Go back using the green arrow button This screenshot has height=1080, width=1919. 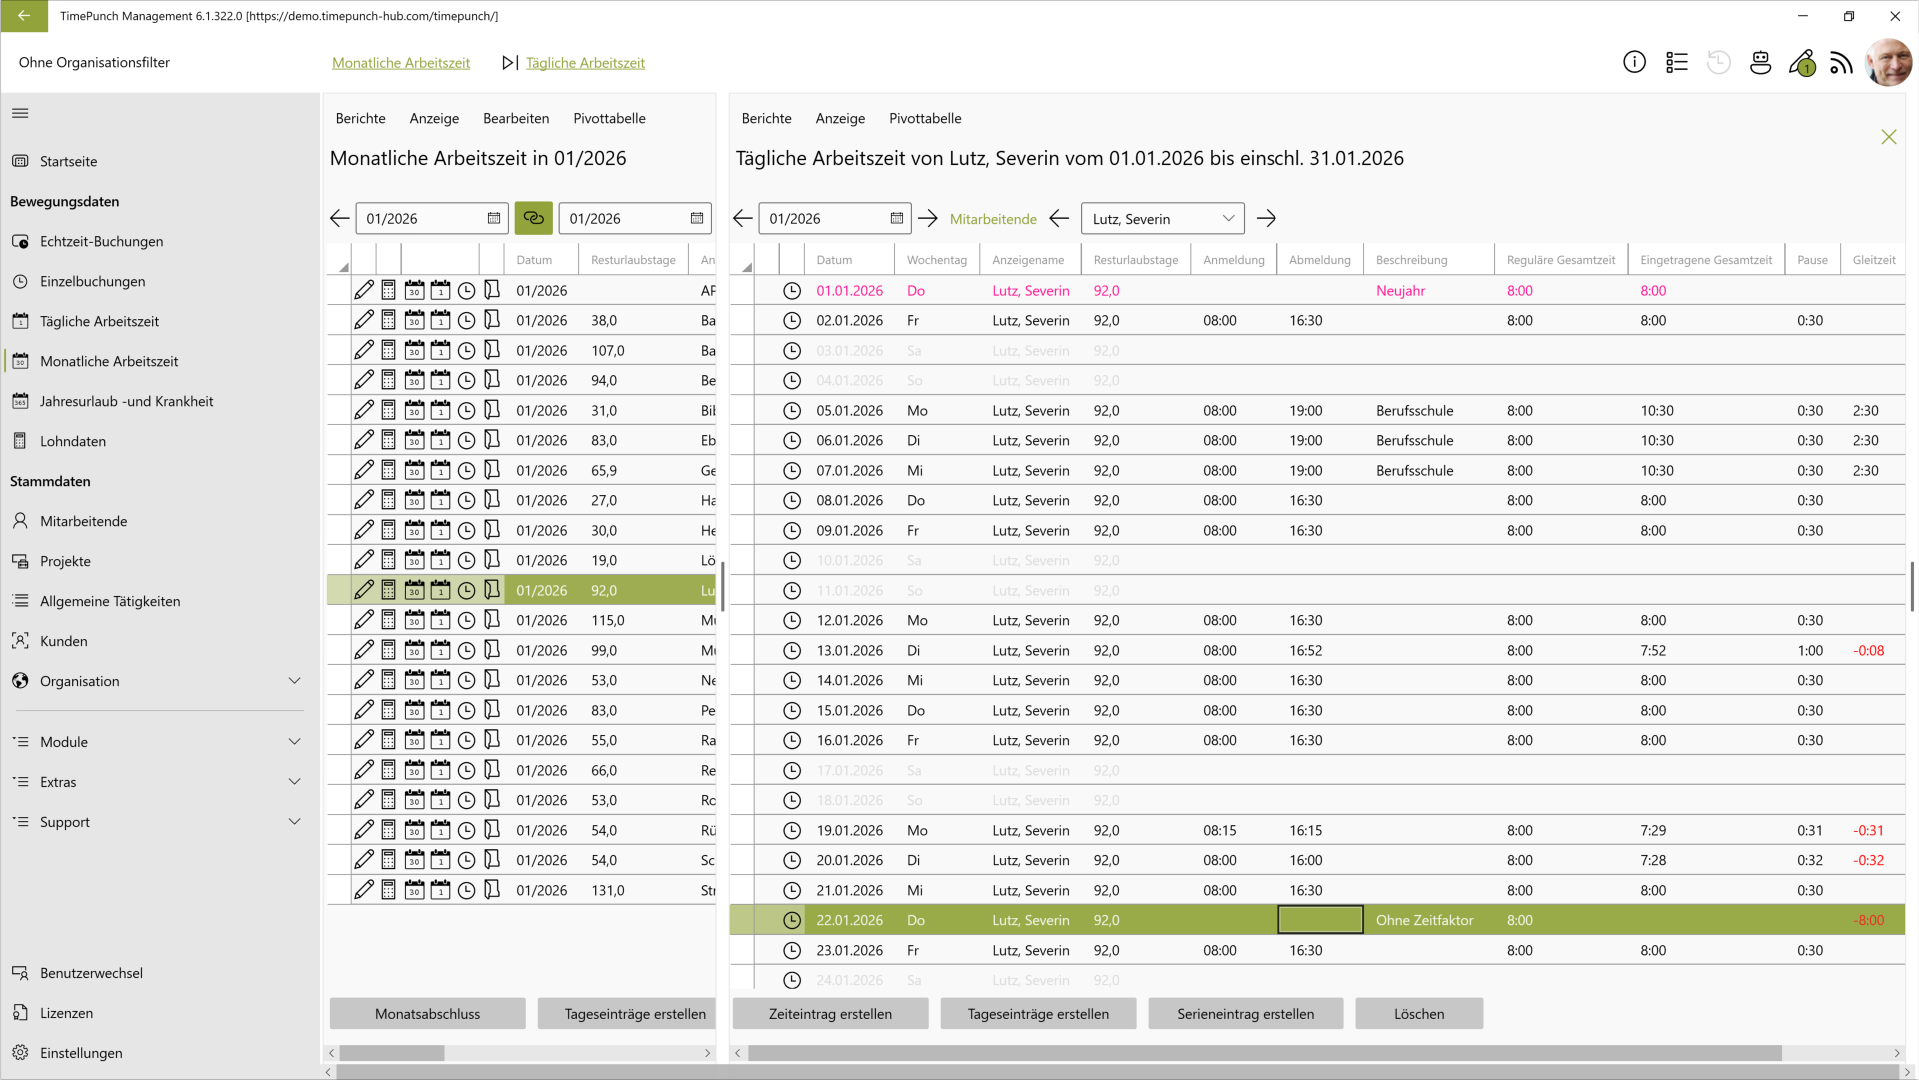coord(25,16)
